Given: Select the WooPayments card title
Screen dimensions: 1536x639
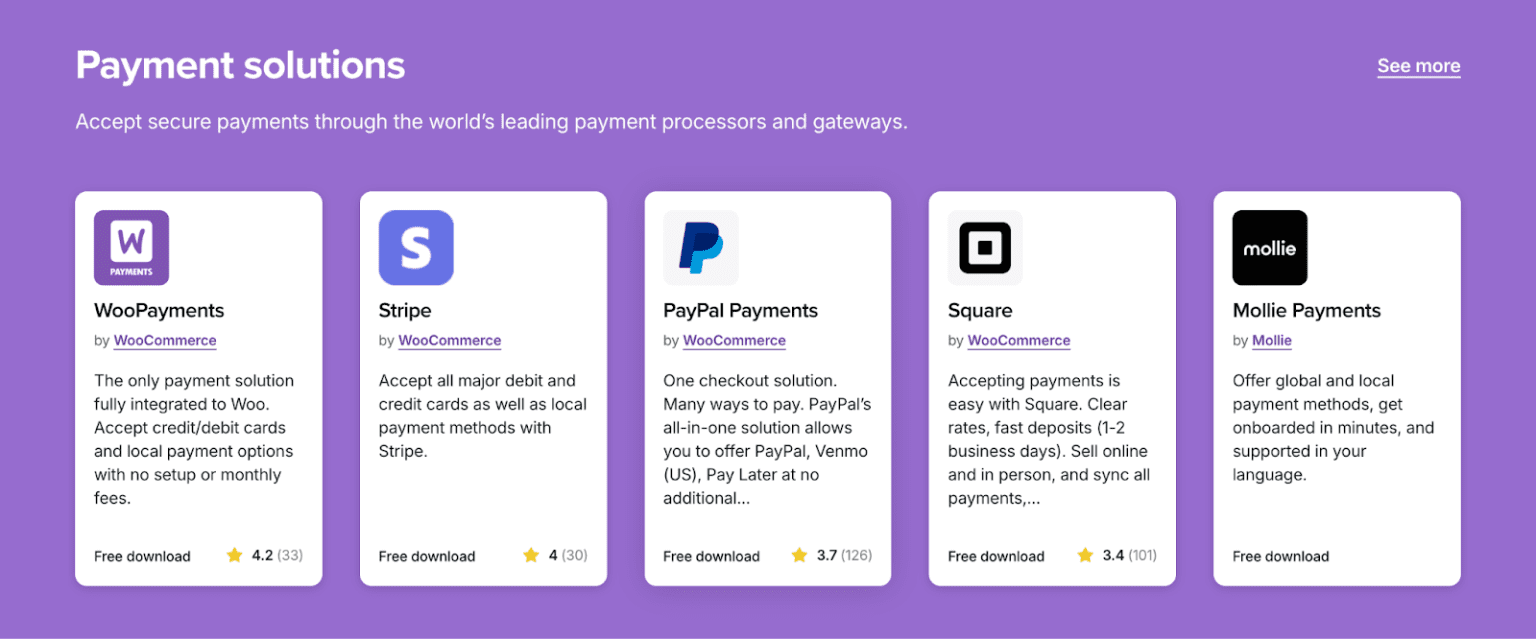Looking at the screenshot, I should pos(158,310).
